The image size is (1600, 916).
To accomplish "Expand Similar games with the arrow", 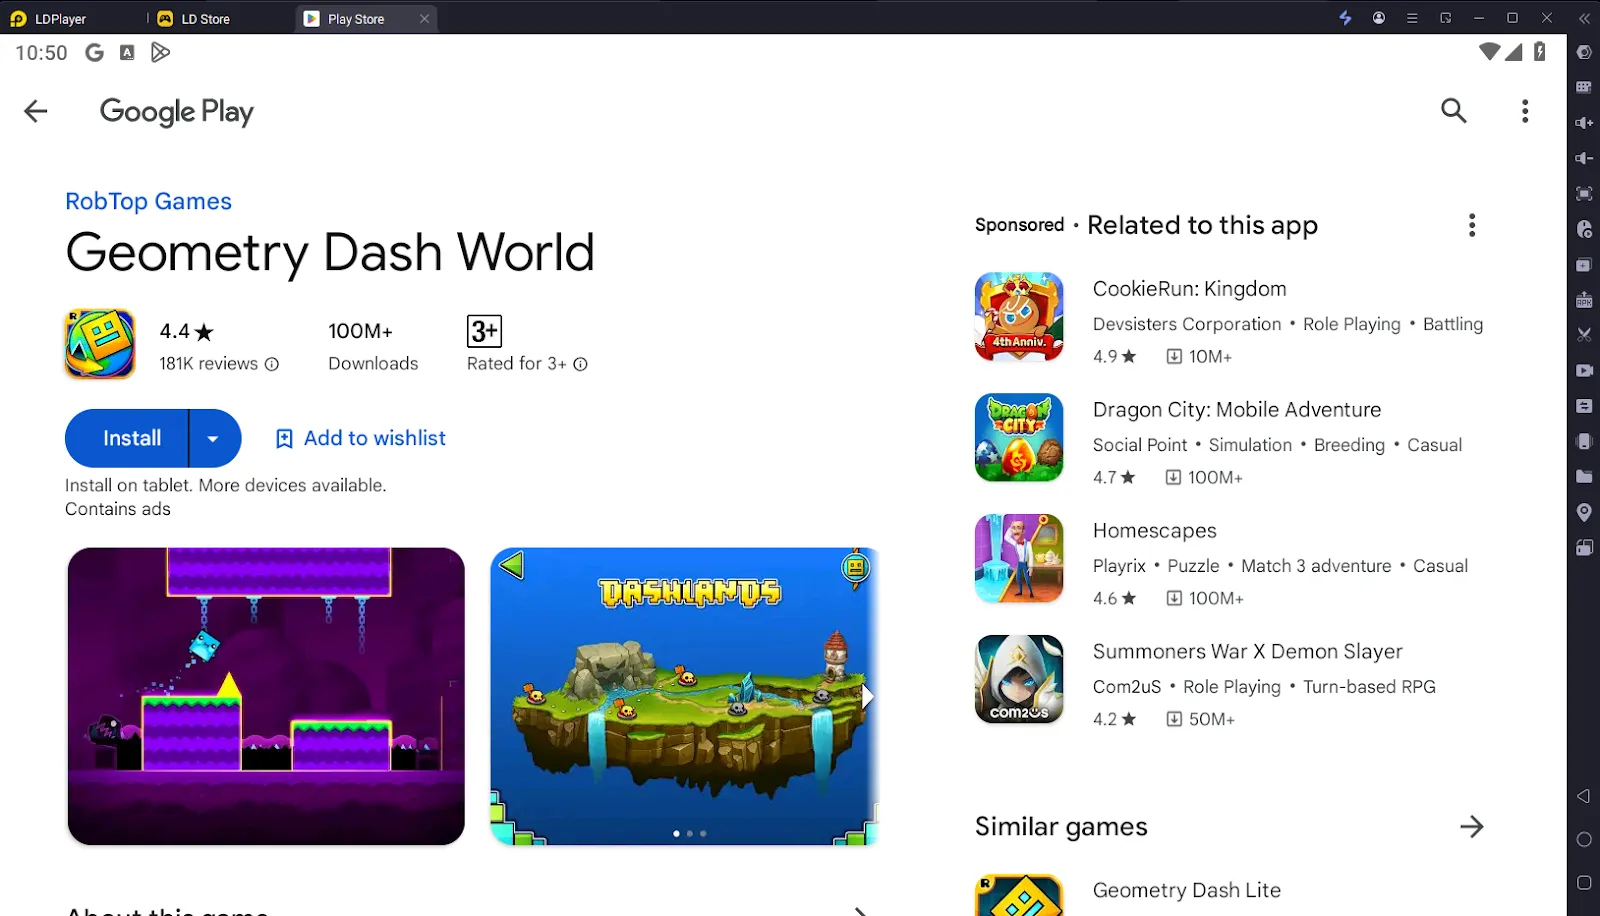I will point(1471,827).
